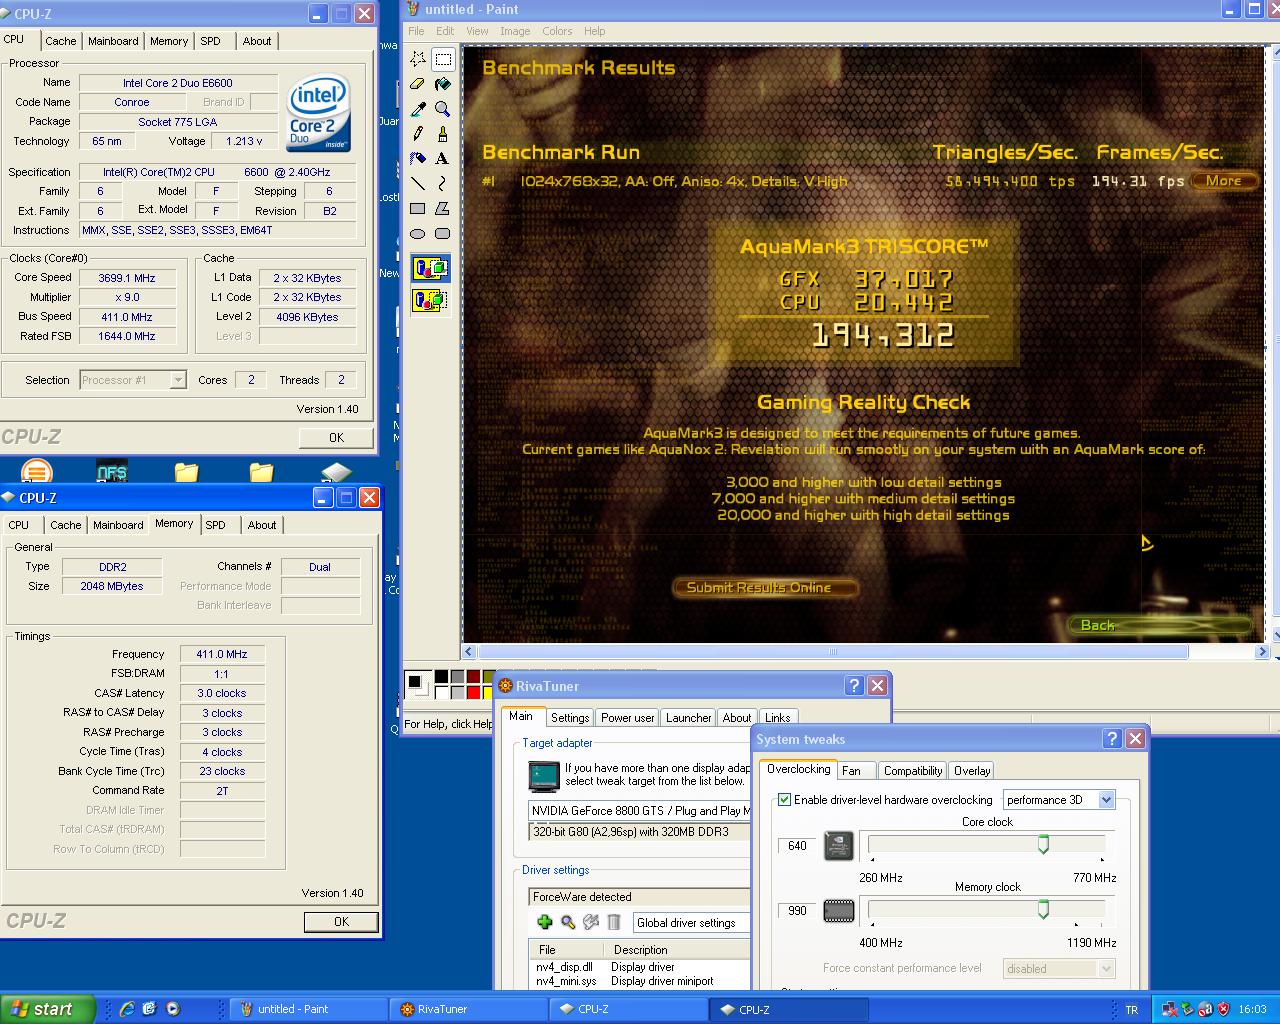
Task: Click the System tweaks help question mark button
Action: pyautogui.click(x=1111, y=738)
